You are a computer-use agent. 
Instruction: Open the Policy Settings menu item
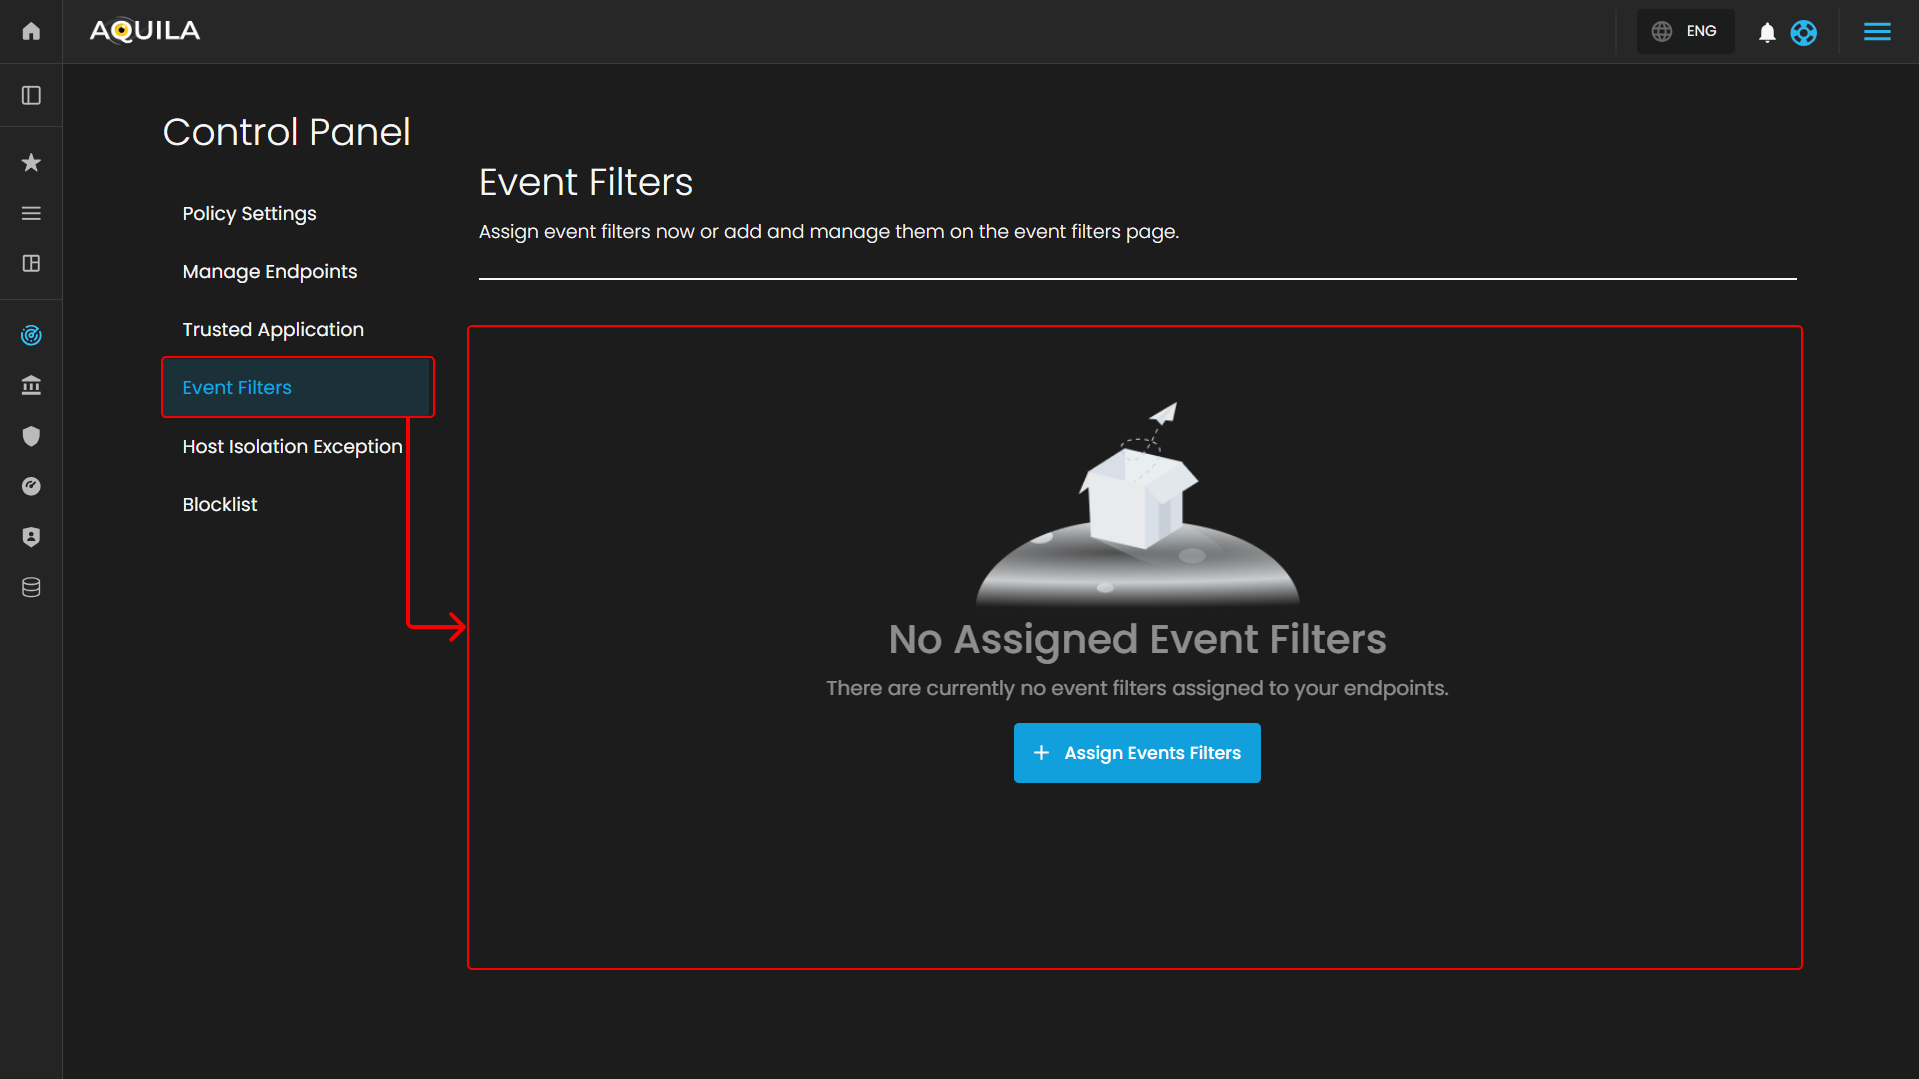click(249, 214)
